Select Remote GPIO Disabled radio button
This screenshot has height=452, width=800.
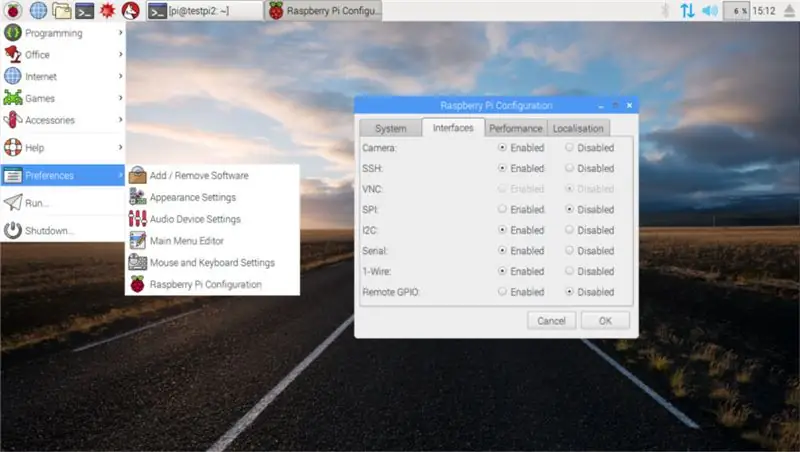[569, 292]
